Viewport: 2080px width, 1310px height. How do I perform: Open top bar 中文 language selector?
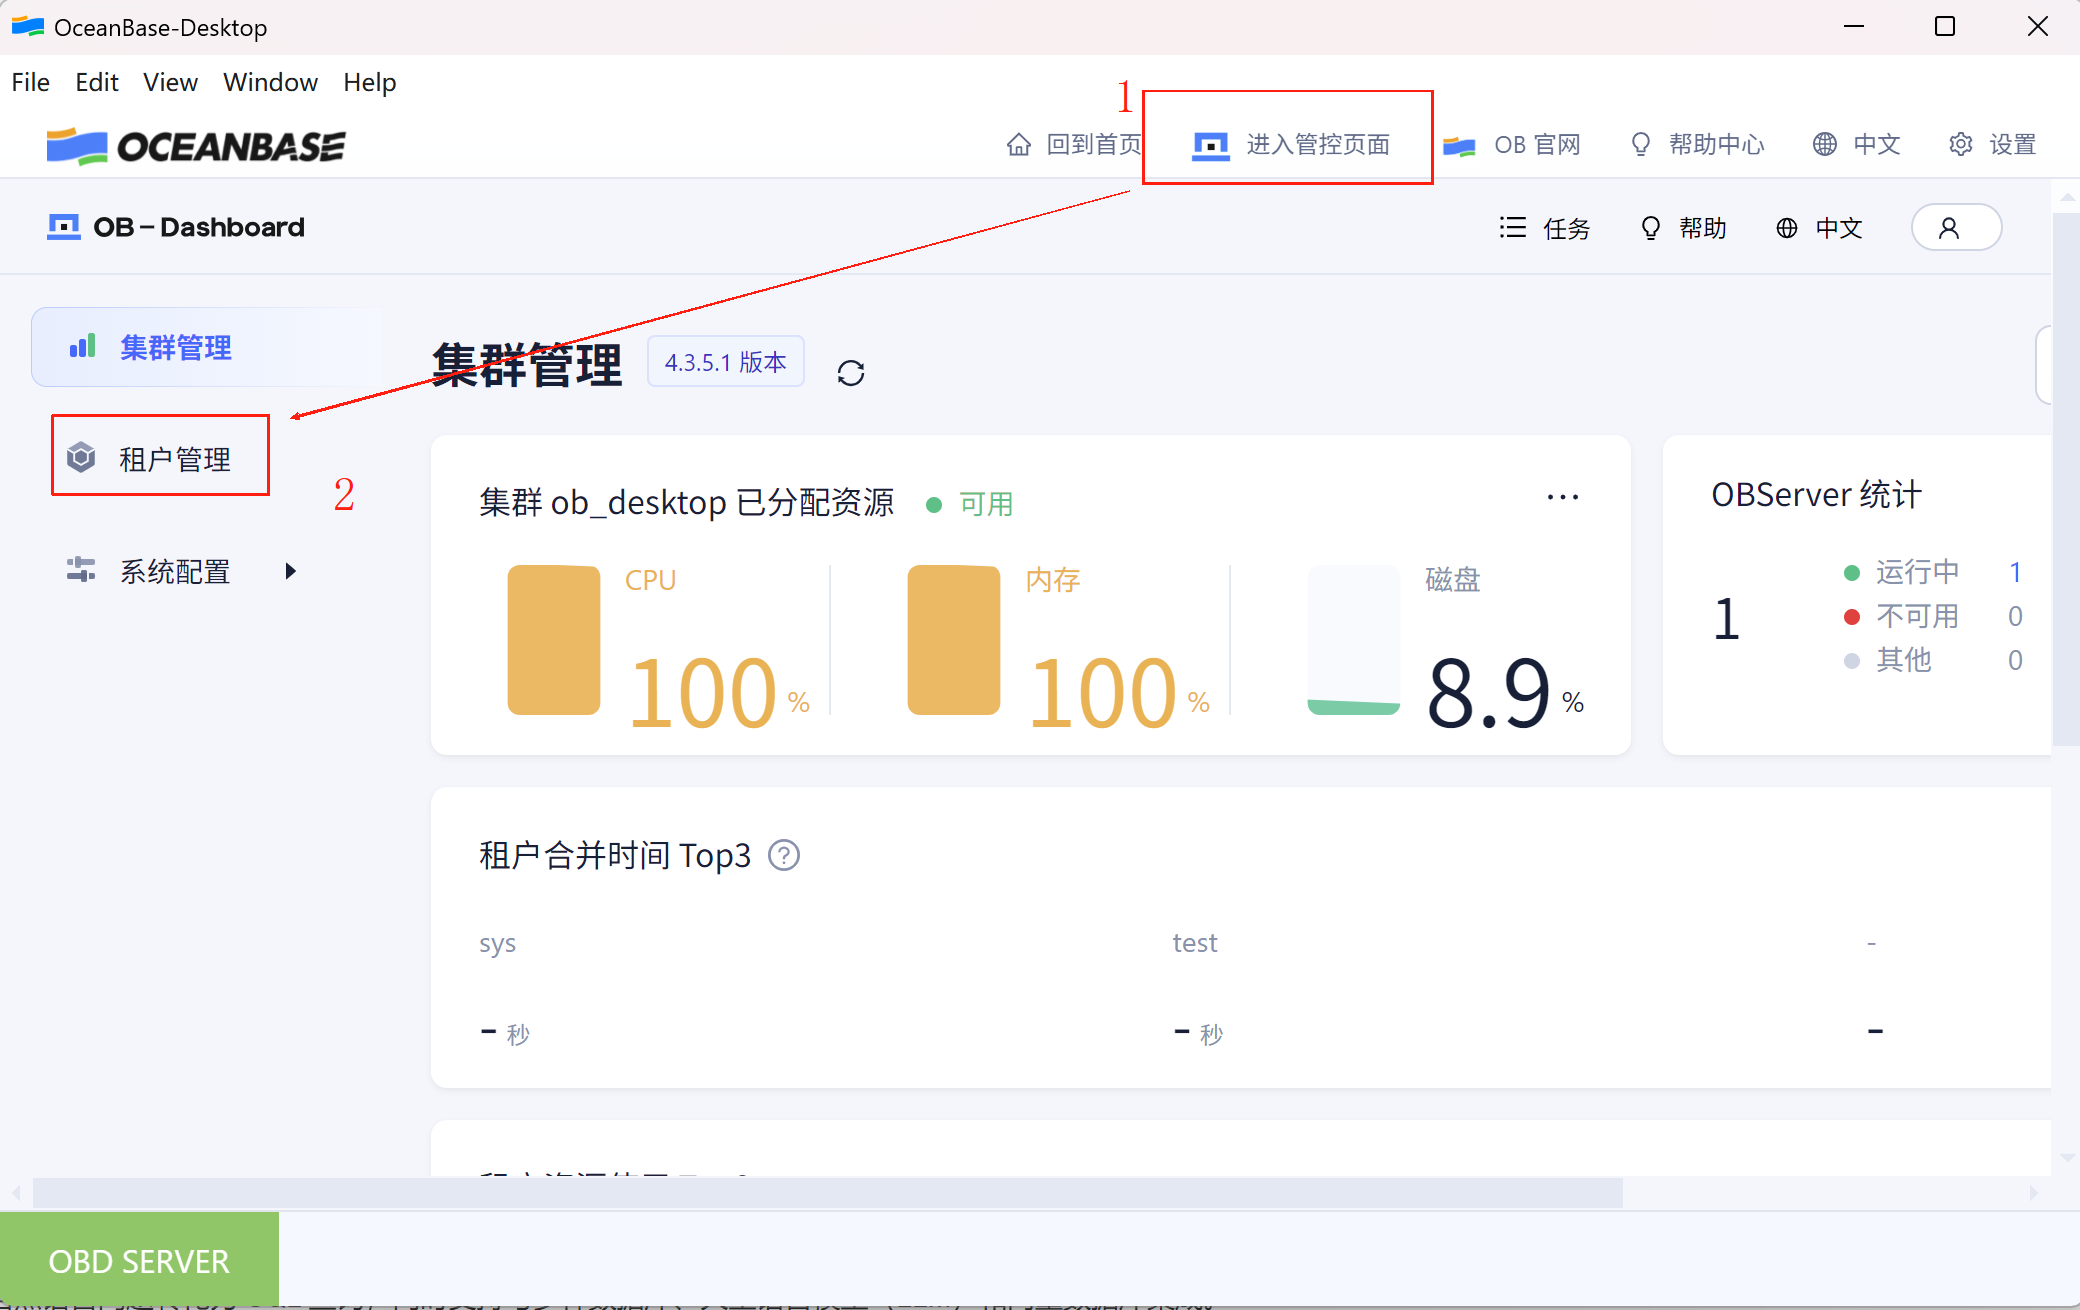[1856, 144]
